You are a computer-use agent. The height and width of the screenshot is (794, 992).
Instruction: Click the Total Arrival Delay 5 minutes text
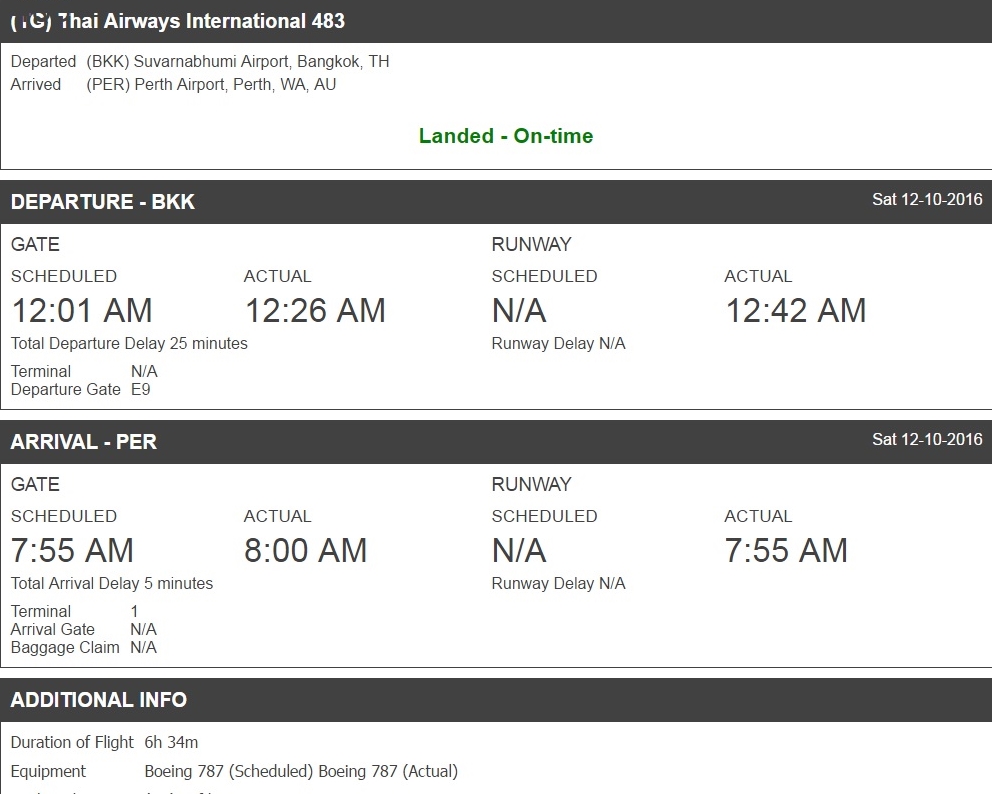(x=112, y=583)
